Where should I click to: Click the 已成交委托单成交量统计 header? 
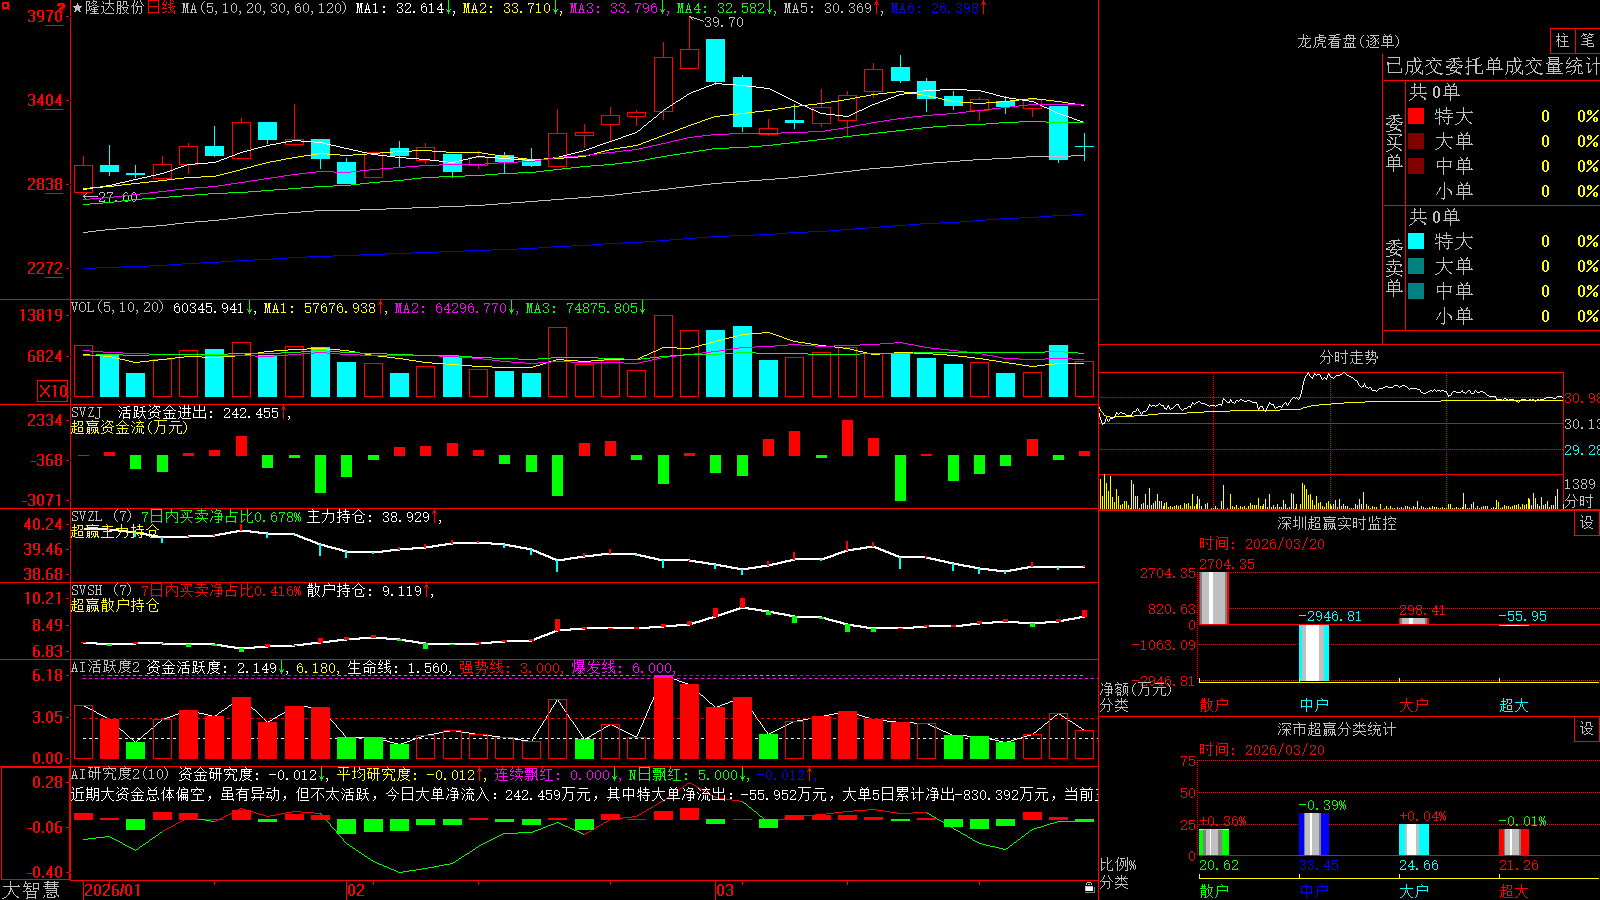point(1492,66)
